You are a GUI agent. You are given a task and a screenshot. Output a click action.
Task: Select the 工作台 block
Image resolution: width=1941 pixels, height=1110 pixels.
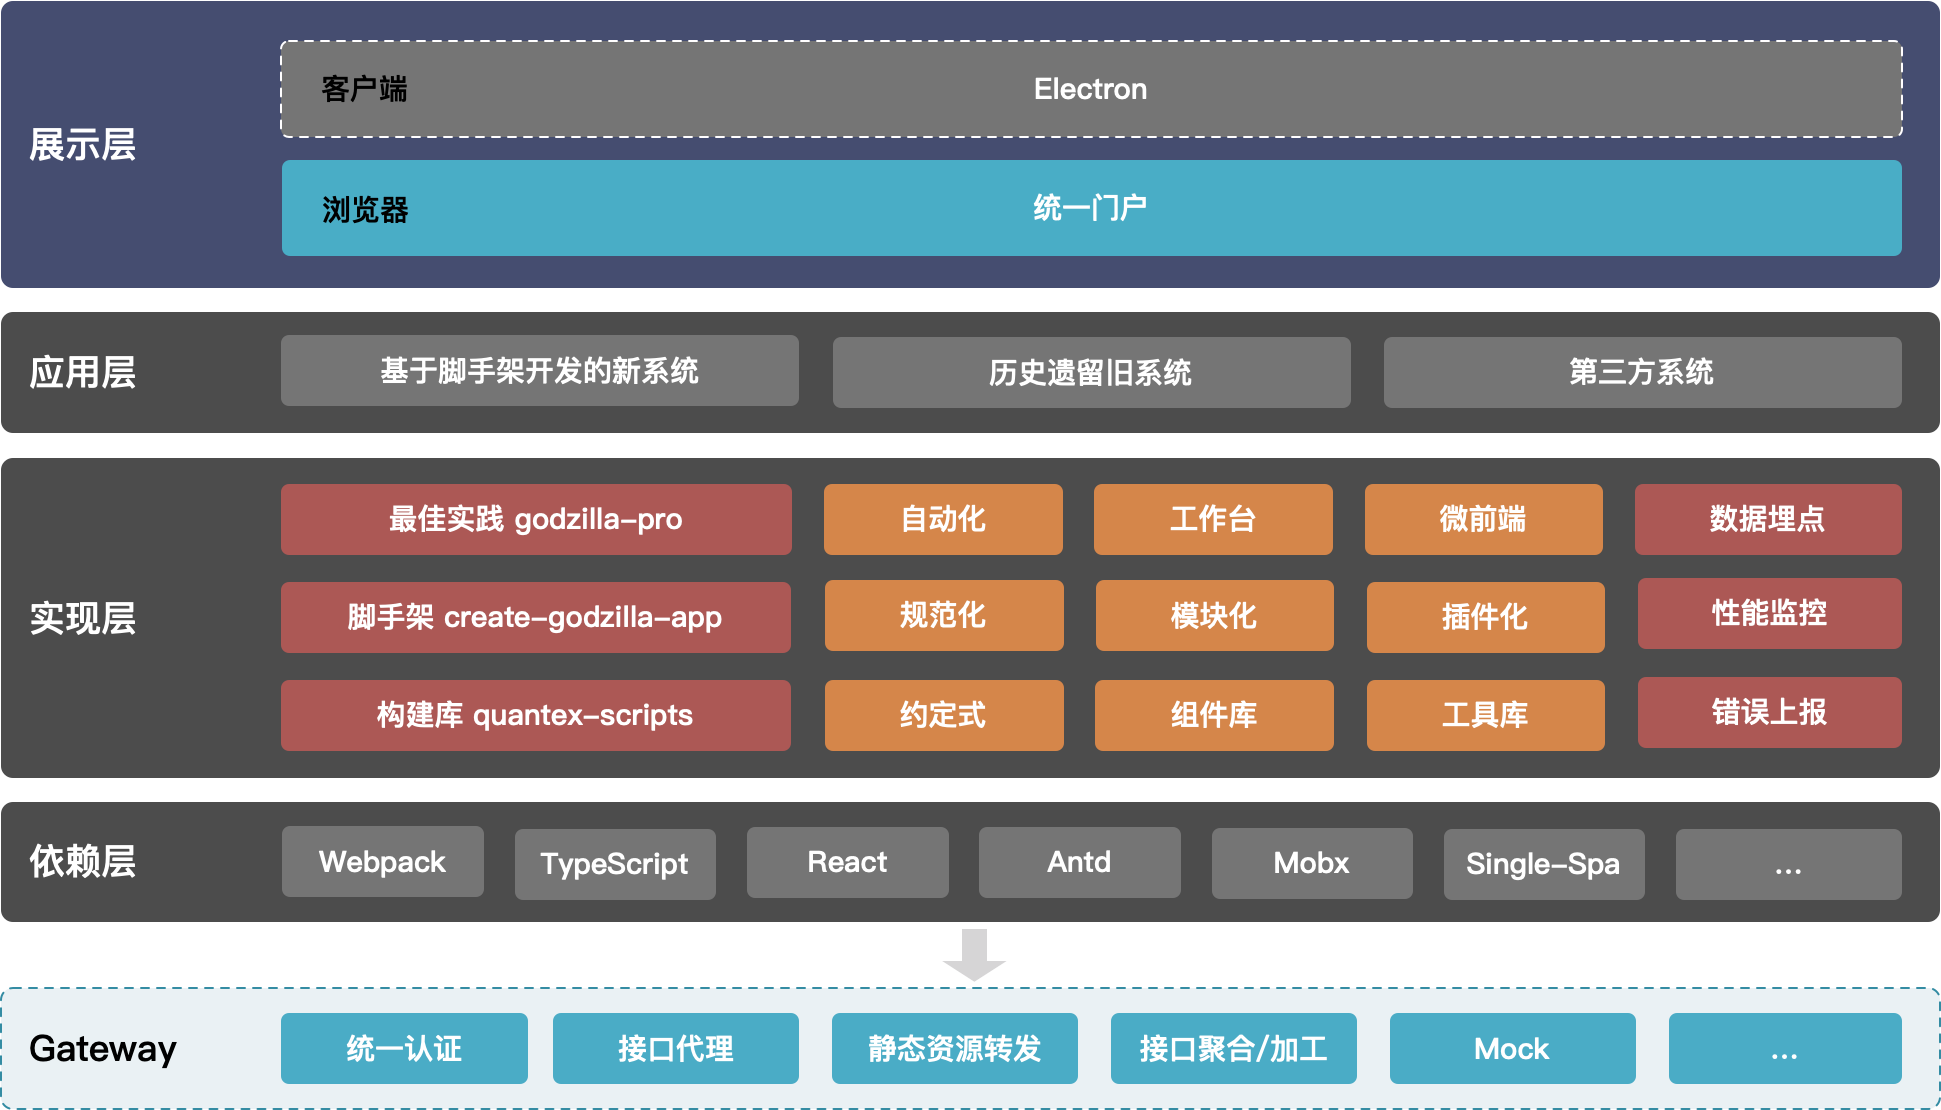tap(1213, 519)
